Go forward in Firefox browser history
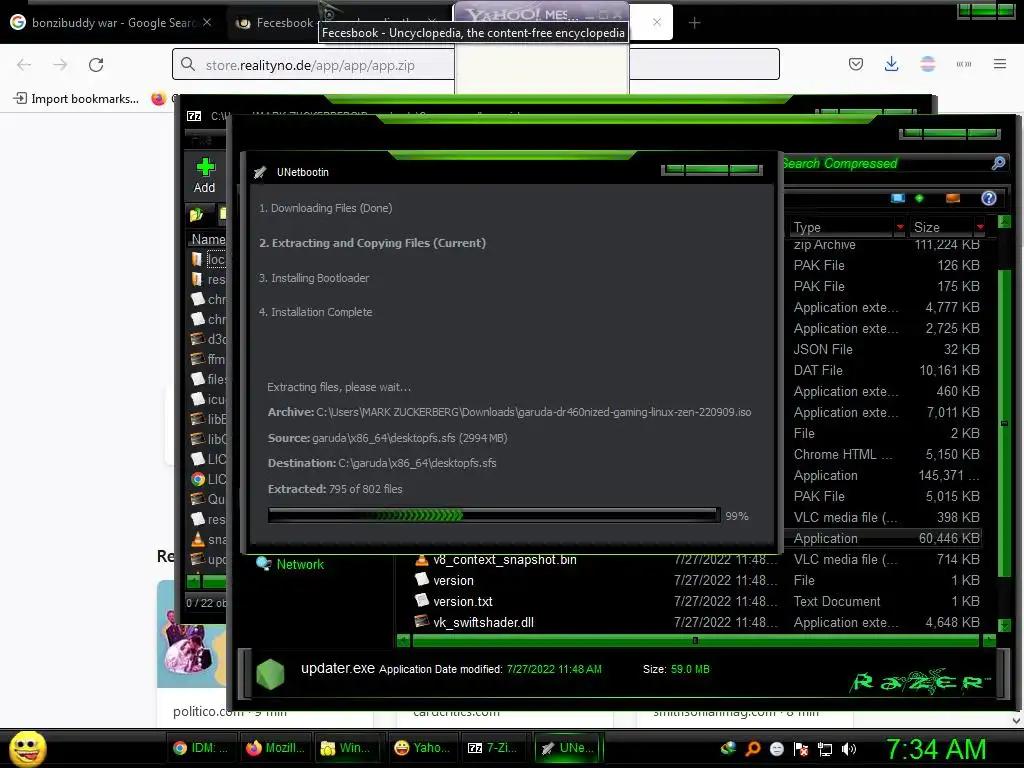 60,65
